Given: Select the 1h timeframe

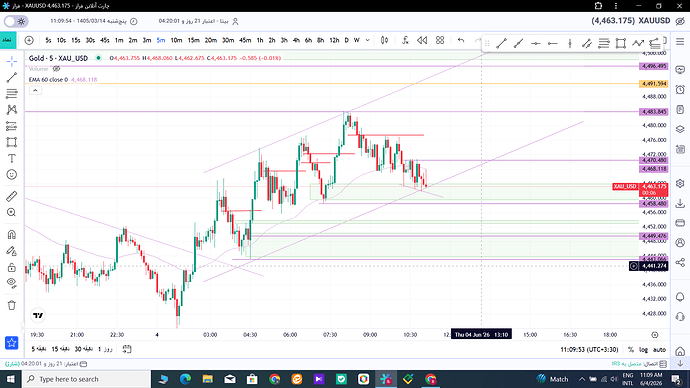Looking at the screenshot, I should click(x=260, y=40).
